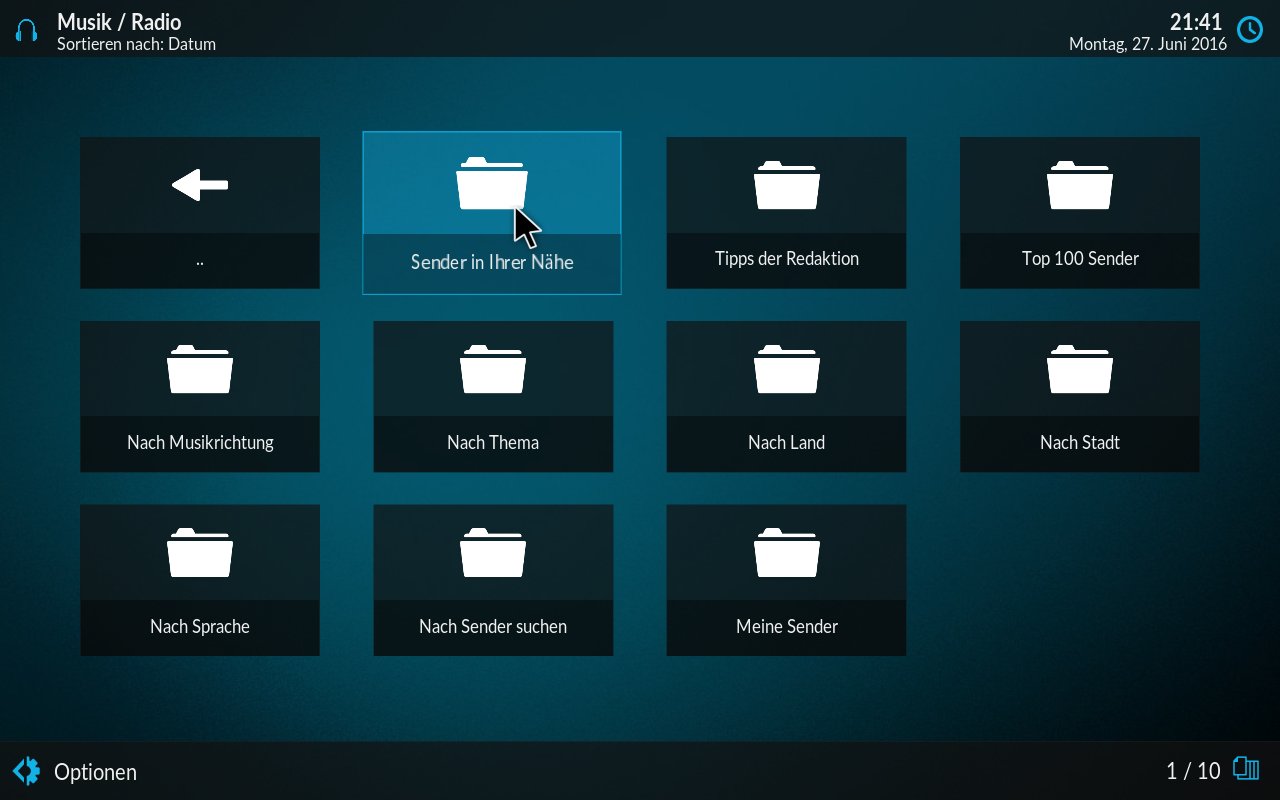The image size is (1280, 800).
Task: Click the pages icon beside 1 / 10
Action: pos(1246,769)
